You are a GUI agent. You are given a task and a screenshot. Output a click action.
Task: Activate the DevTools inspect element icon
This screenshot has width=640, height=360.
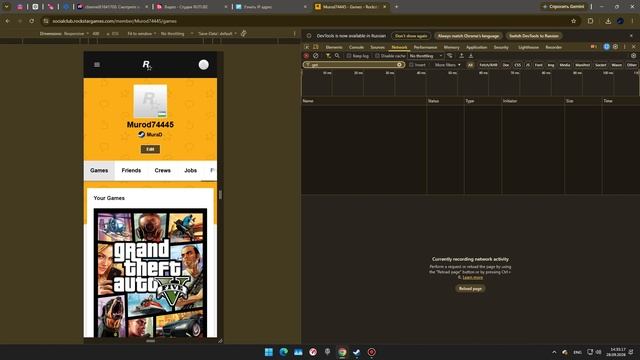click(x=307, y=47)
